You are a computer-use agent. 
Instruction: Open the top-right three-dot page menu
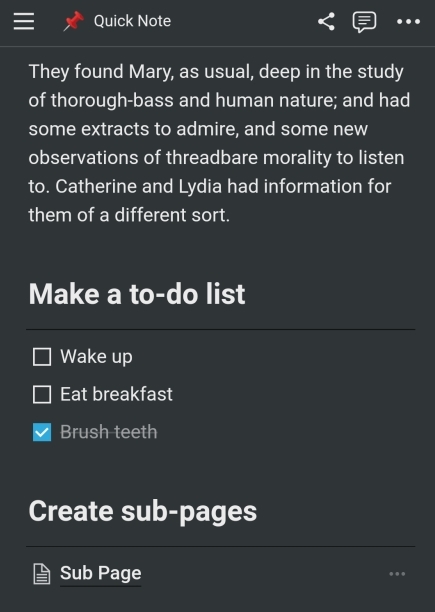tap(408, 21)
